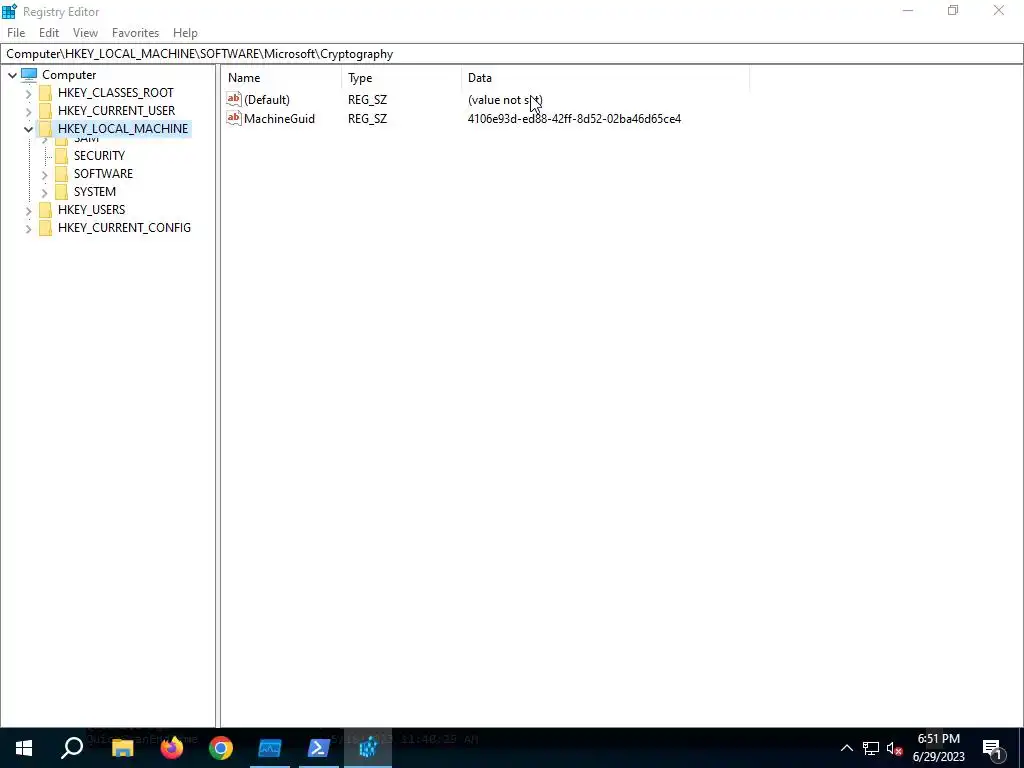This screenshot has width=1024, height=768.
Task: Select HKEY_USERS hive
Action: tap(91, 210)
